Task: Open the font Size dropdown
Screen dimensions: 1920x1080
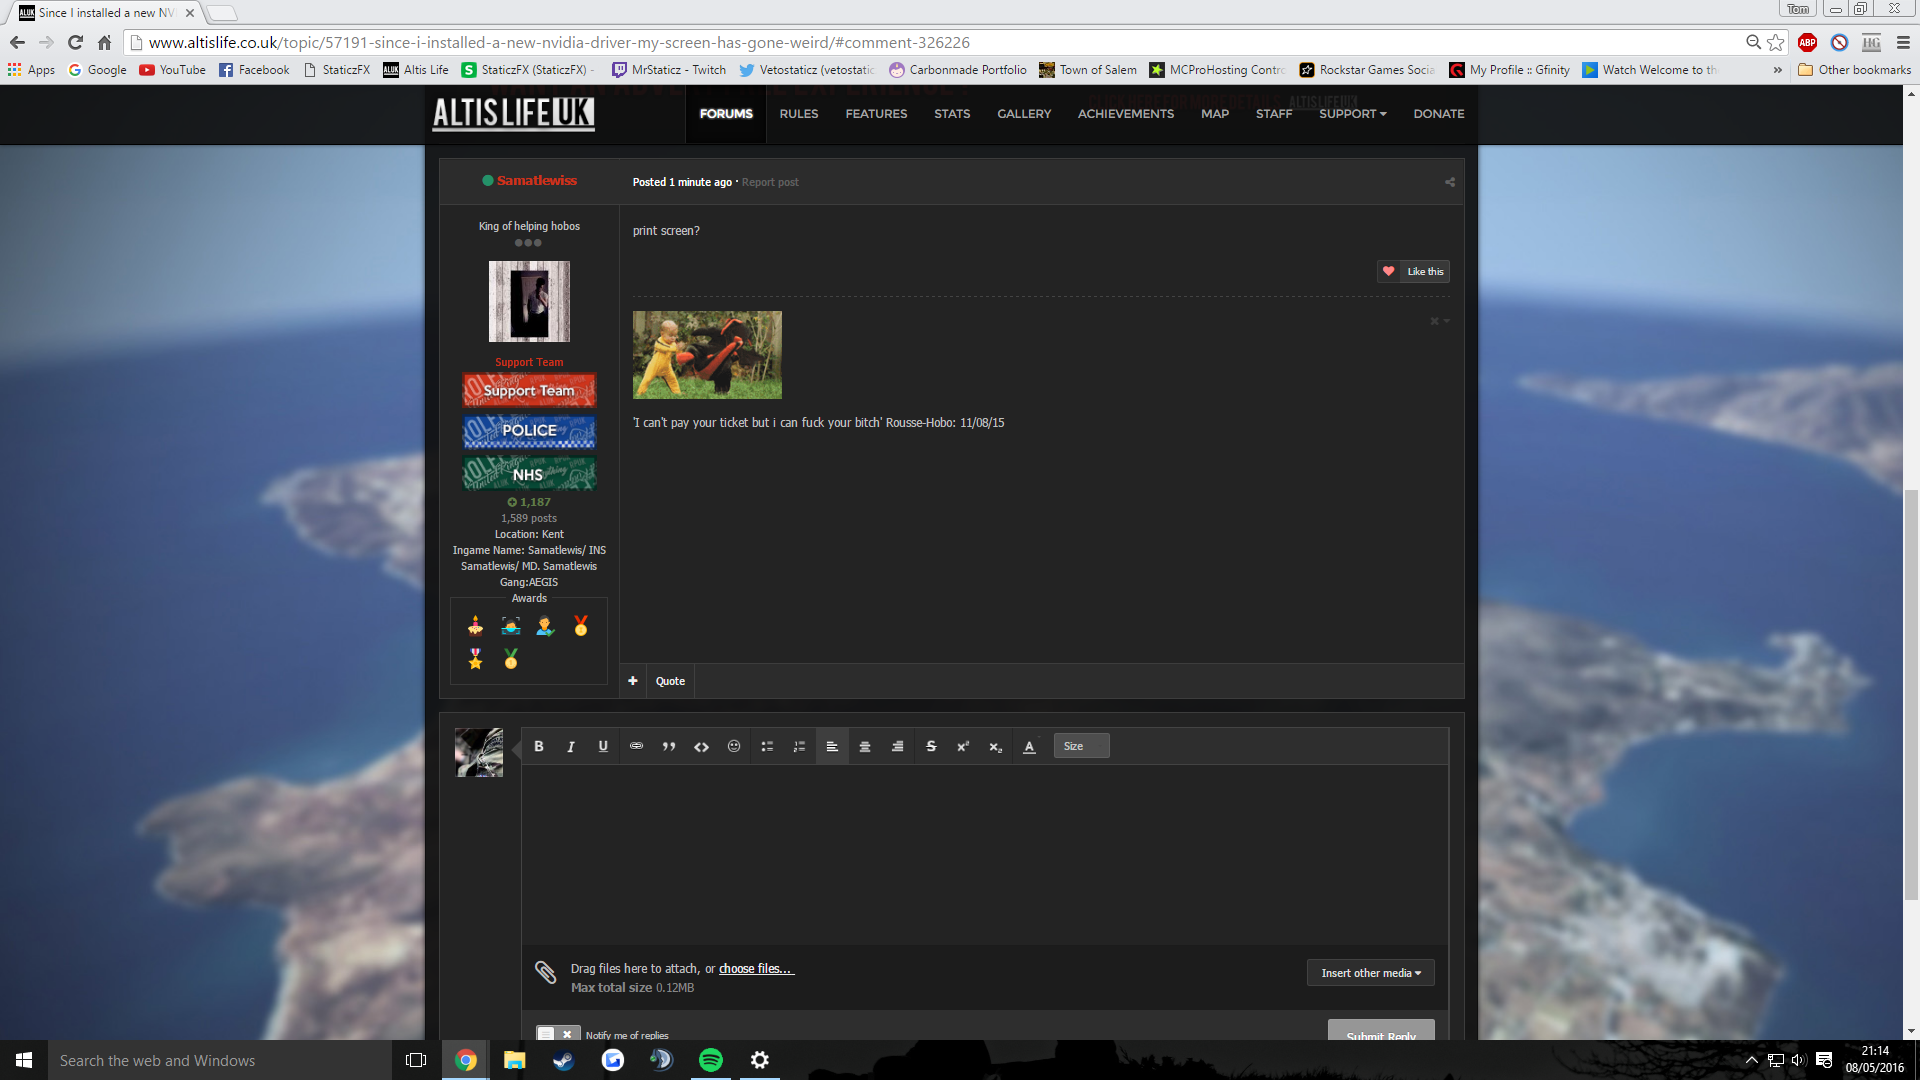Action: (x=1081, y=746)
